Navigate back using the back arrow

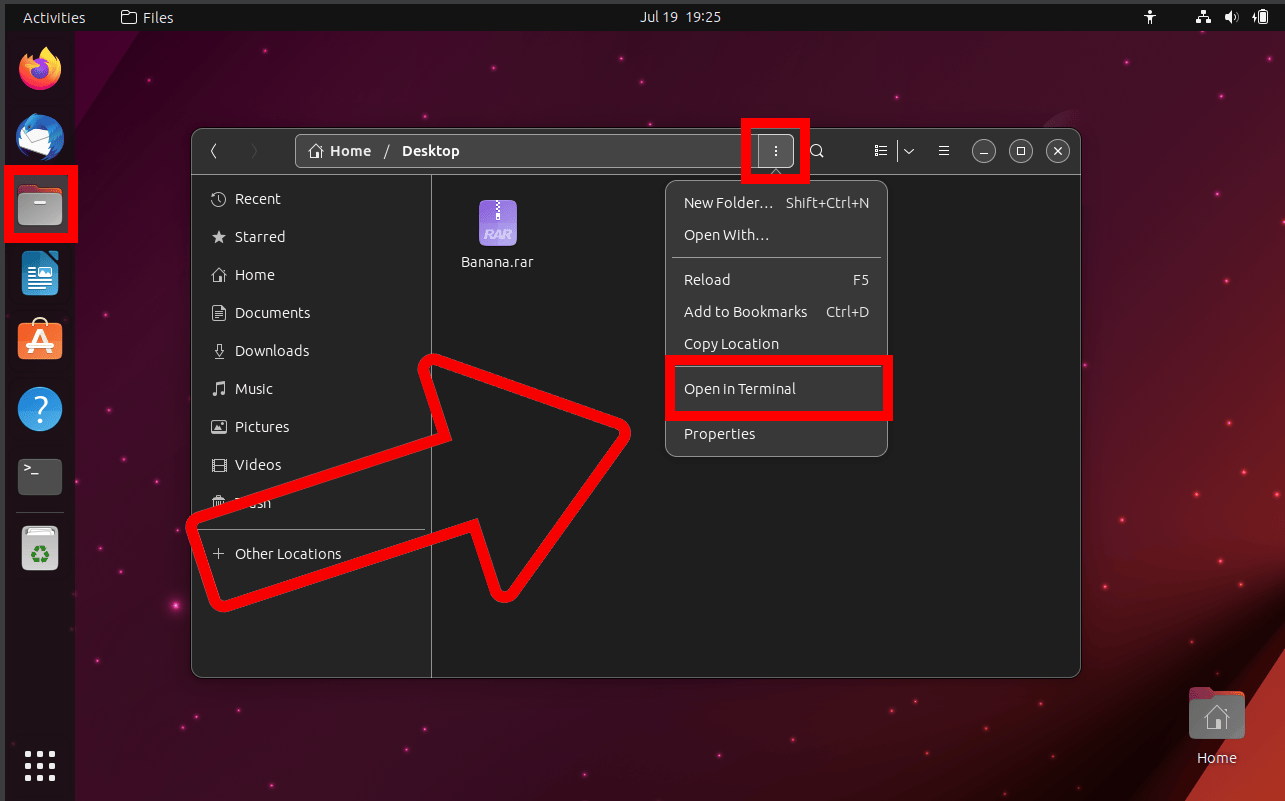[x=213, y=150]
